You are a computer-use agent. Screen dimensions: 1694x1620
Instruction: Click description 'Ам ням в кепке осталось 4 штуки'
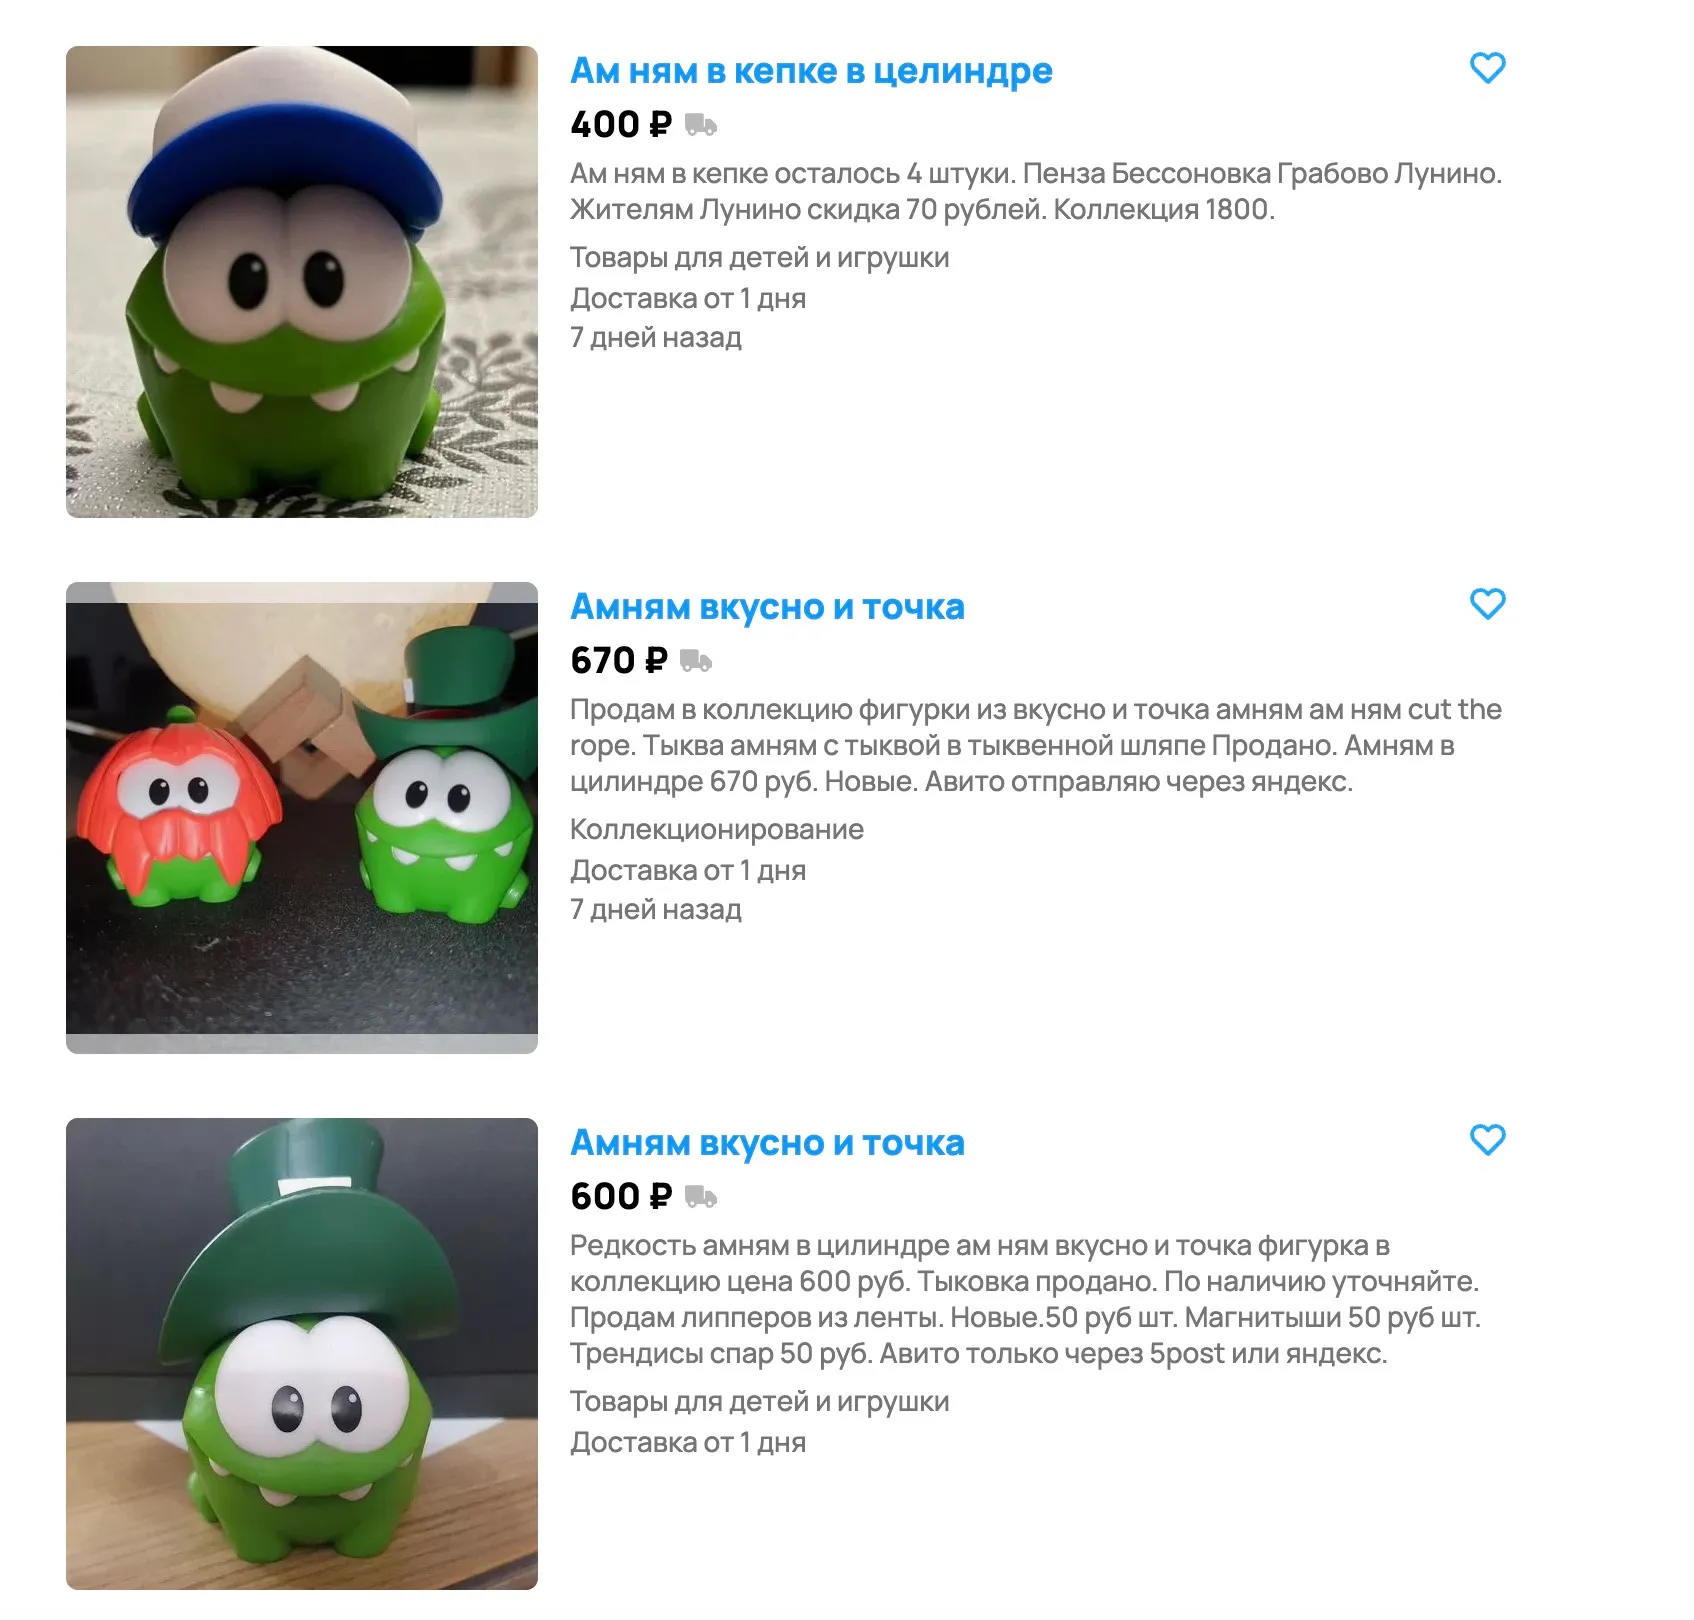1036,191
